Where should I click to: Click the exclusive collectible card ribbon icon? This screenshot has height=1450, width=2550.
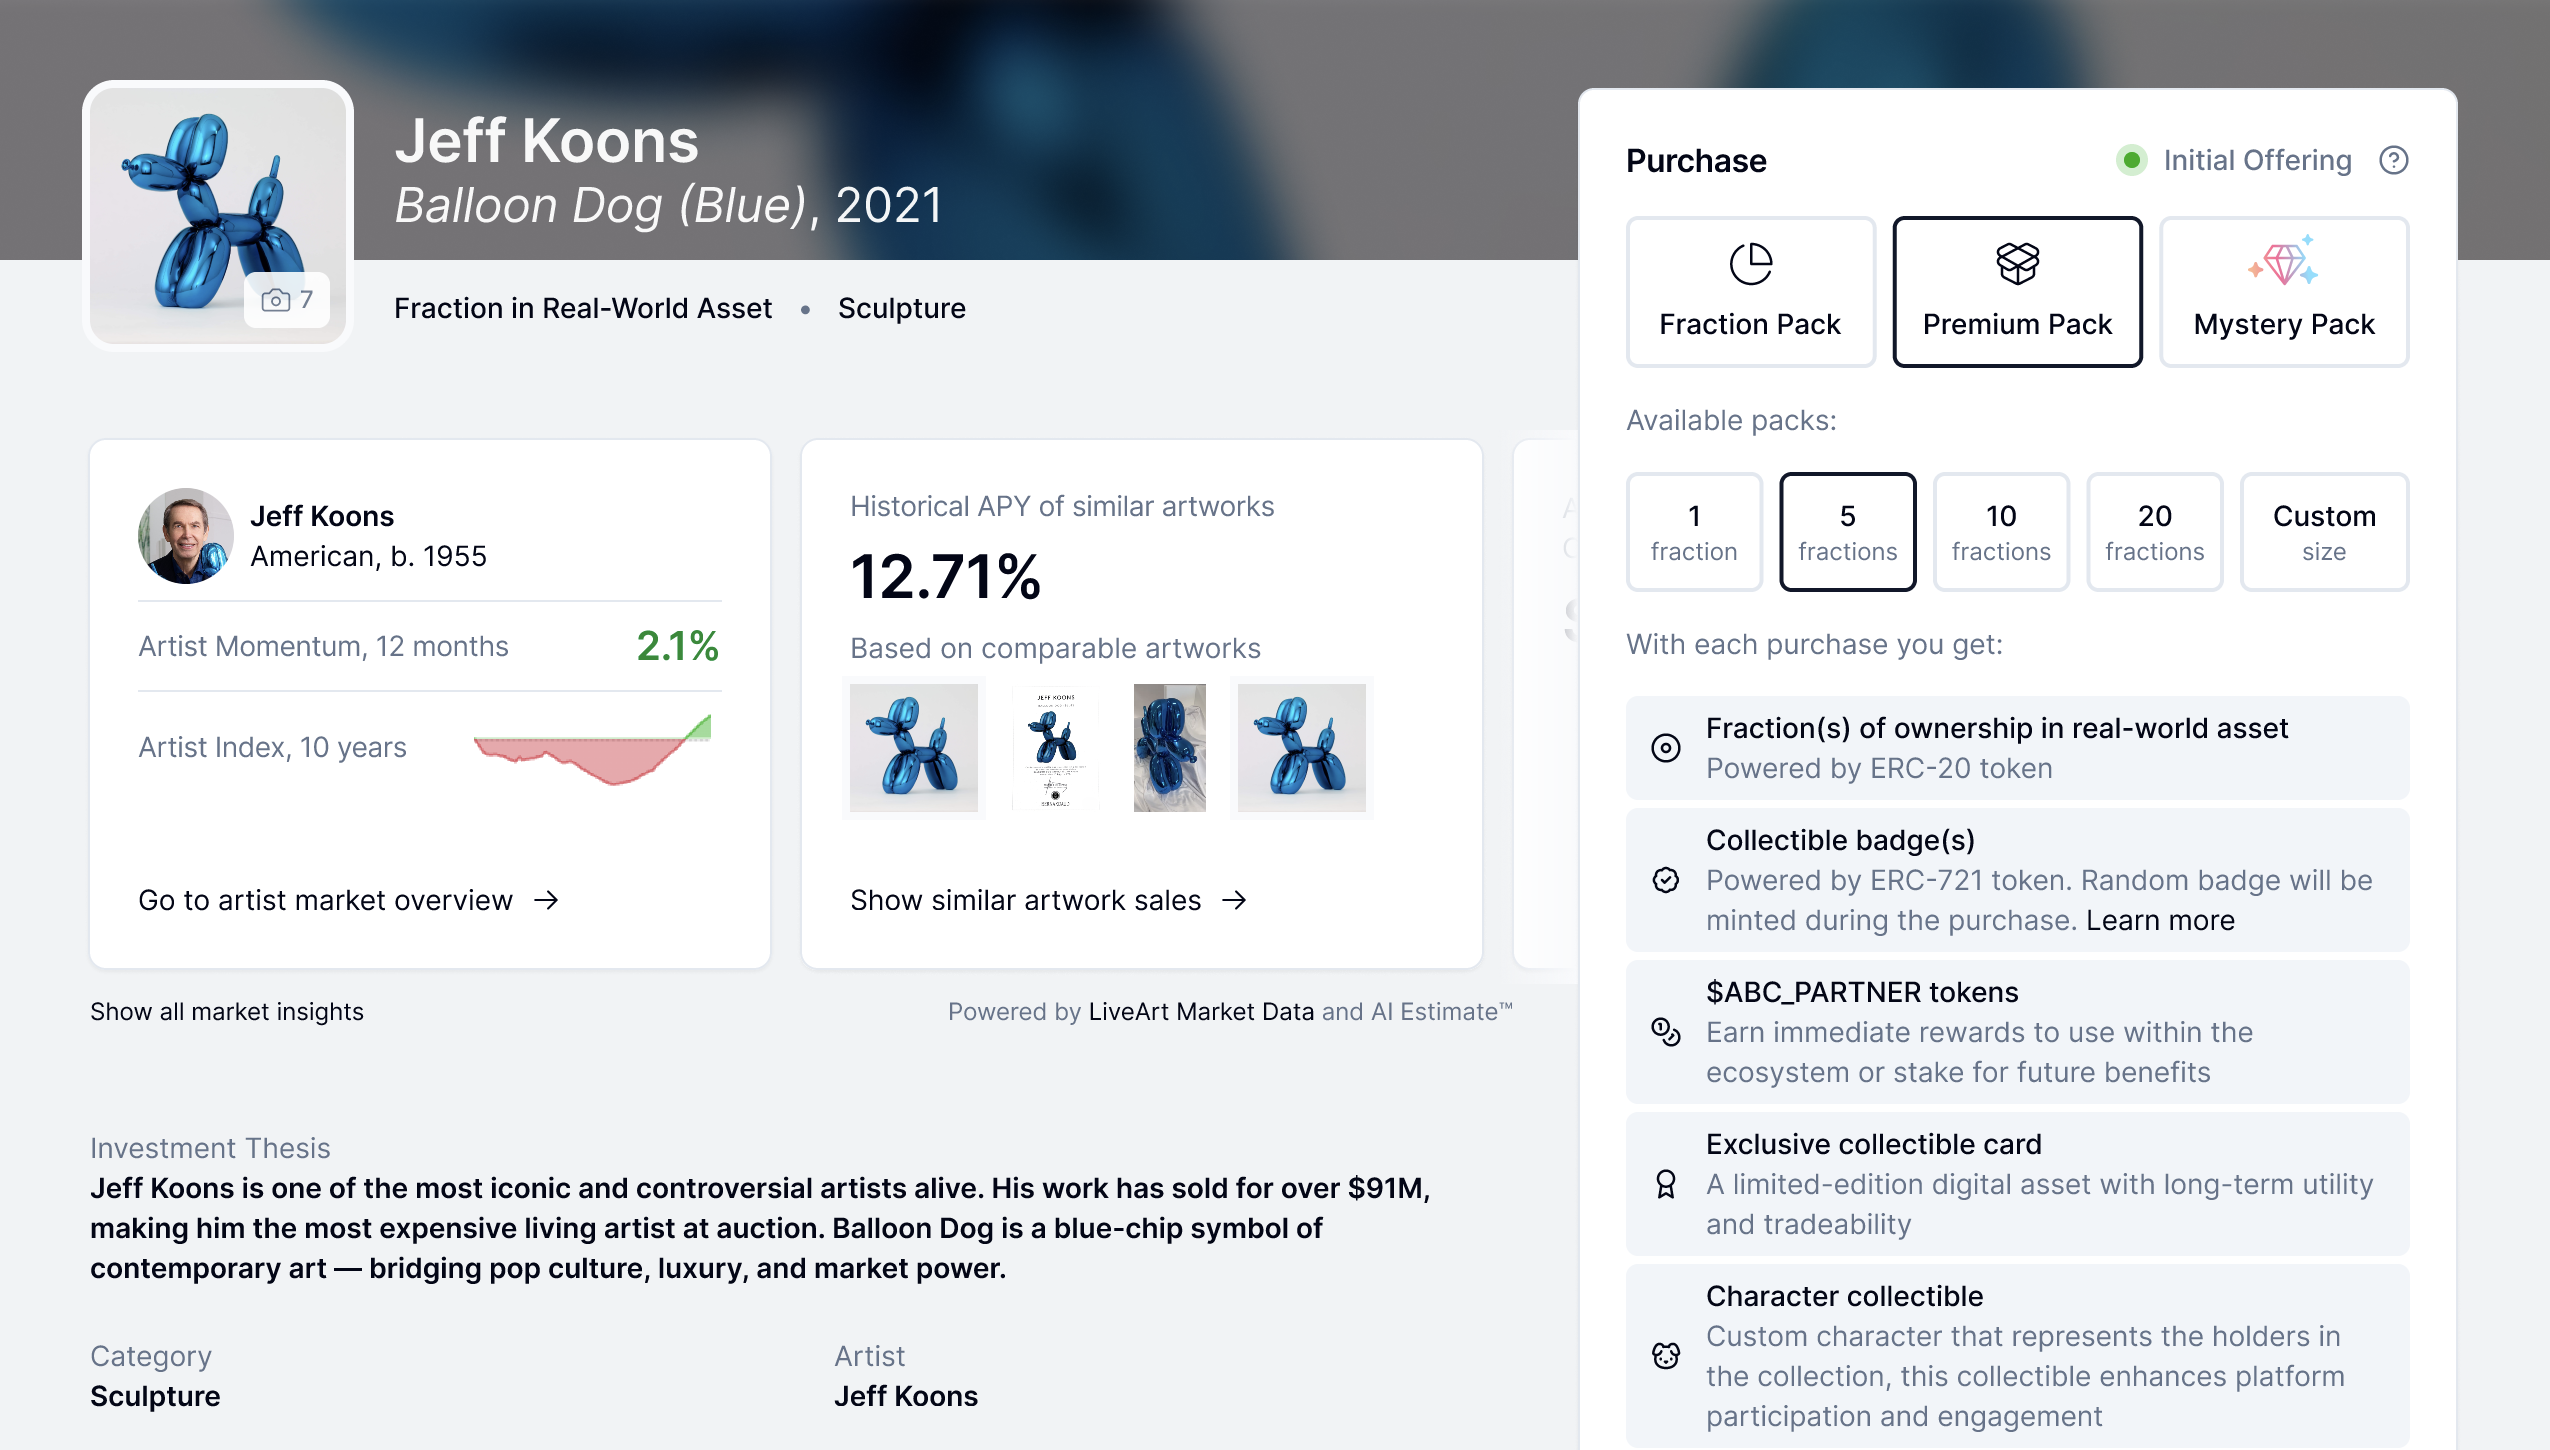1666,1184
